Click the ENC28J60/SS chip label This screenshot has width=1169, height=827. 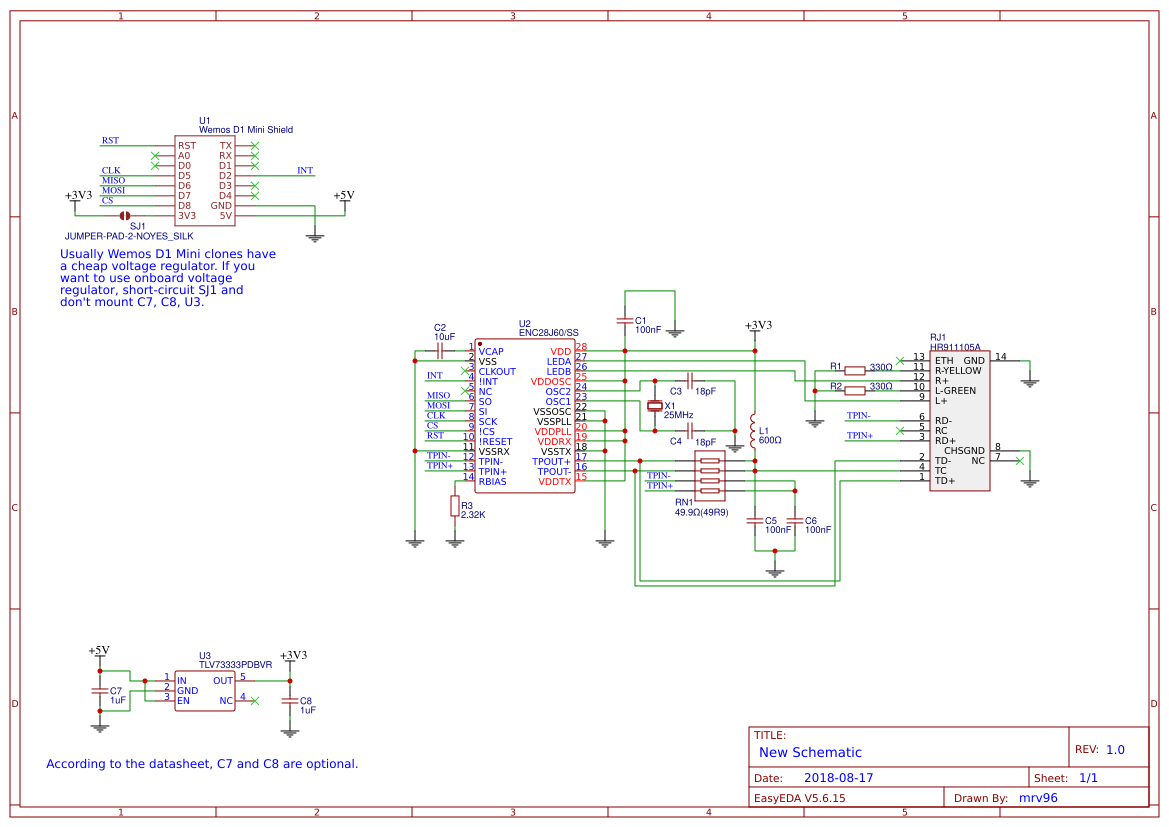(x=548, y=333)
